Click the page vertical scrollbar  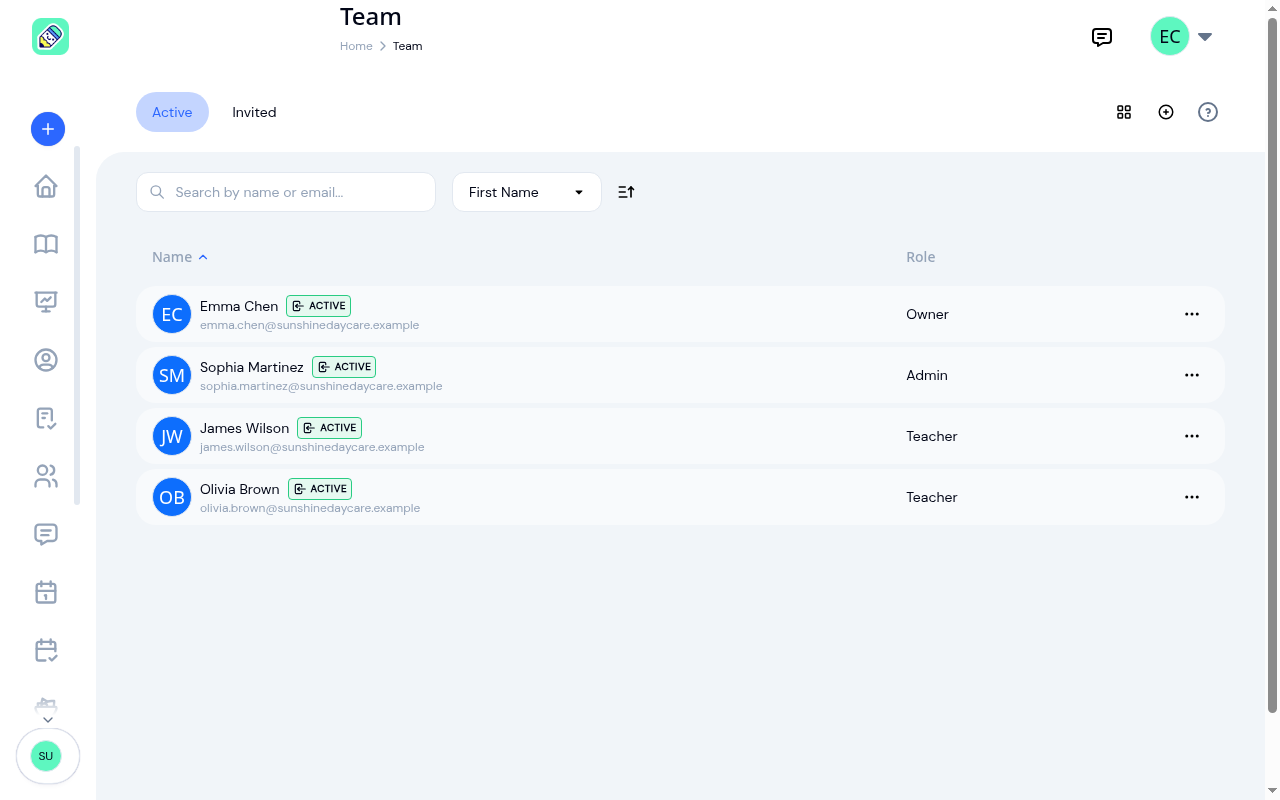click(1273, 365)
